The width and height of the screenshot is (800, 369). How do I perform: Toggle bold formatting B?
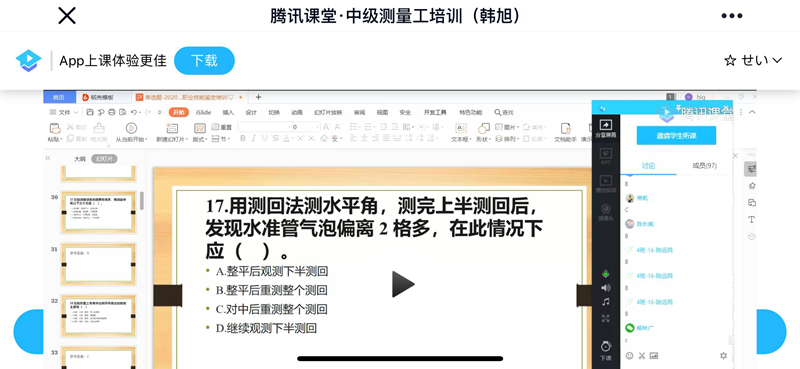pyautogui.click(x=243, y=139)
